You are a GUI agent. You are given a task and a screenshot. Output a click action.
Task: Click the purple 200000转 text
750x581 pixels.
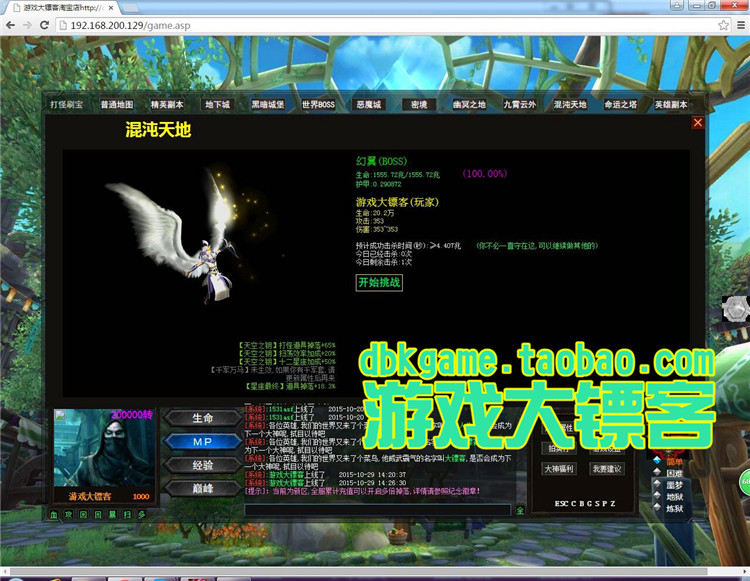132,415
